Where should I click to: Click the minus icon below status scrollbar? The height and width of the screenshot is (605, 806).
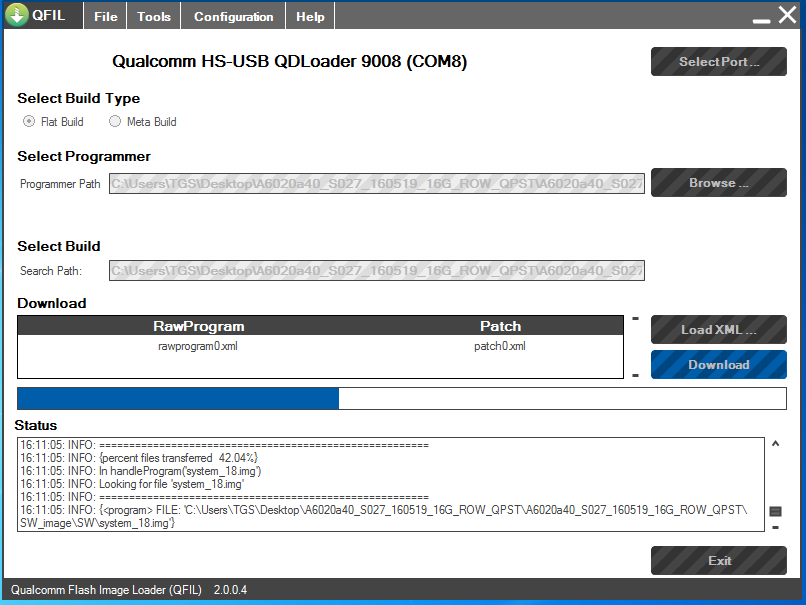click(776, 527)
